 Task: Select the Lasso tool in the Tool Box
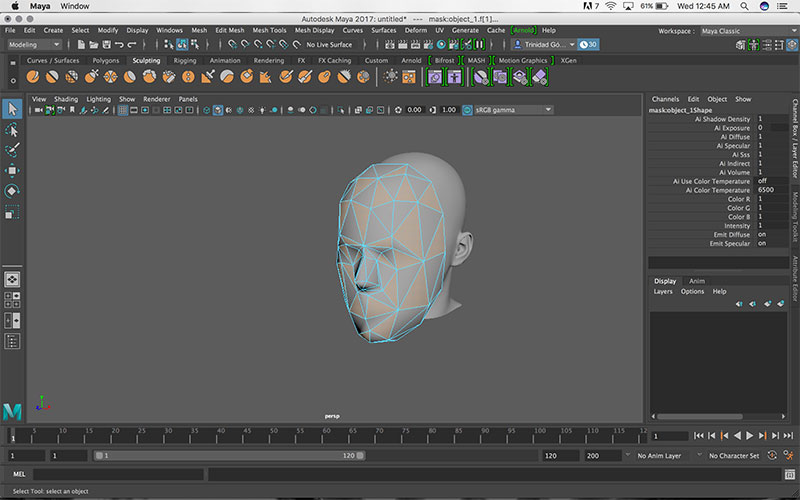click(12, 130)
